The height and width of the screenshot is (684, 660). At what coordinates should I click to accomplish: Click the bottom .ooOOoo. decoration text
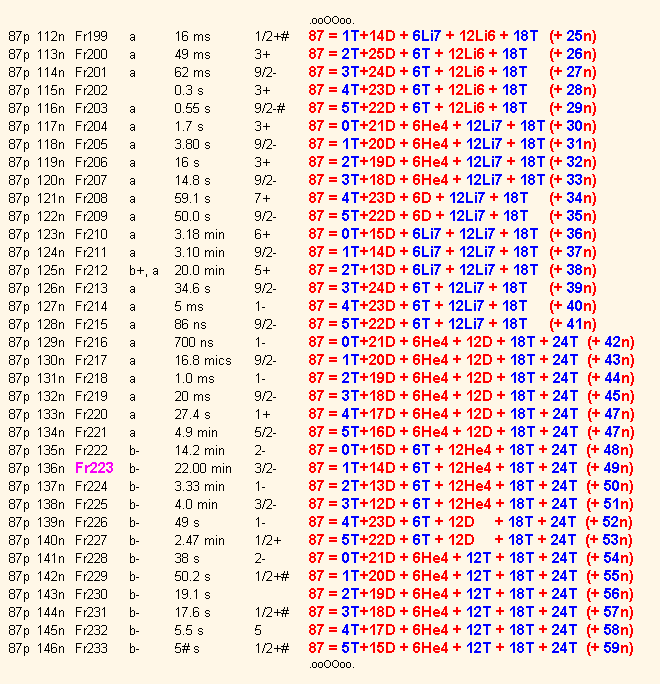(x=330, y=665)
